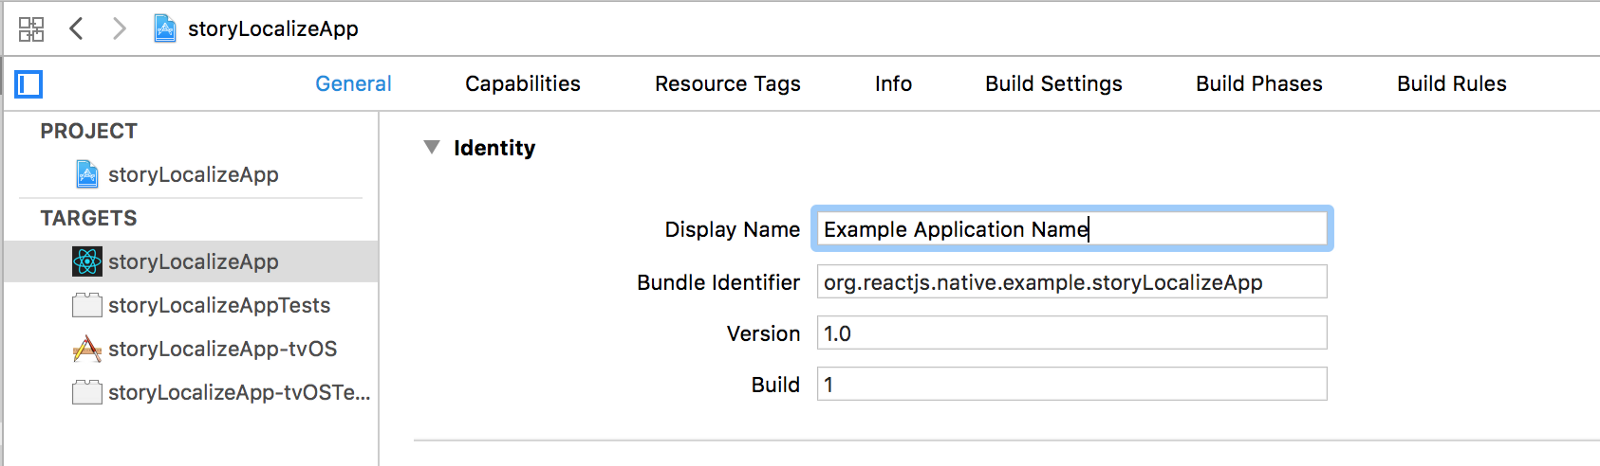Click the storyLocalizeApp breadcrumb project icon
Viewport: 1600px width, 466px height.
[x=165, y=29]
